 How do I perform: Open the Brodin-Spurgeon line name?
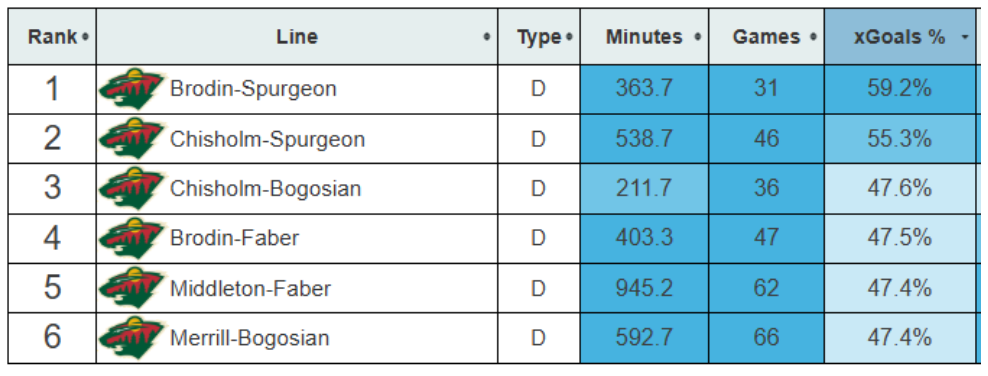253,89
